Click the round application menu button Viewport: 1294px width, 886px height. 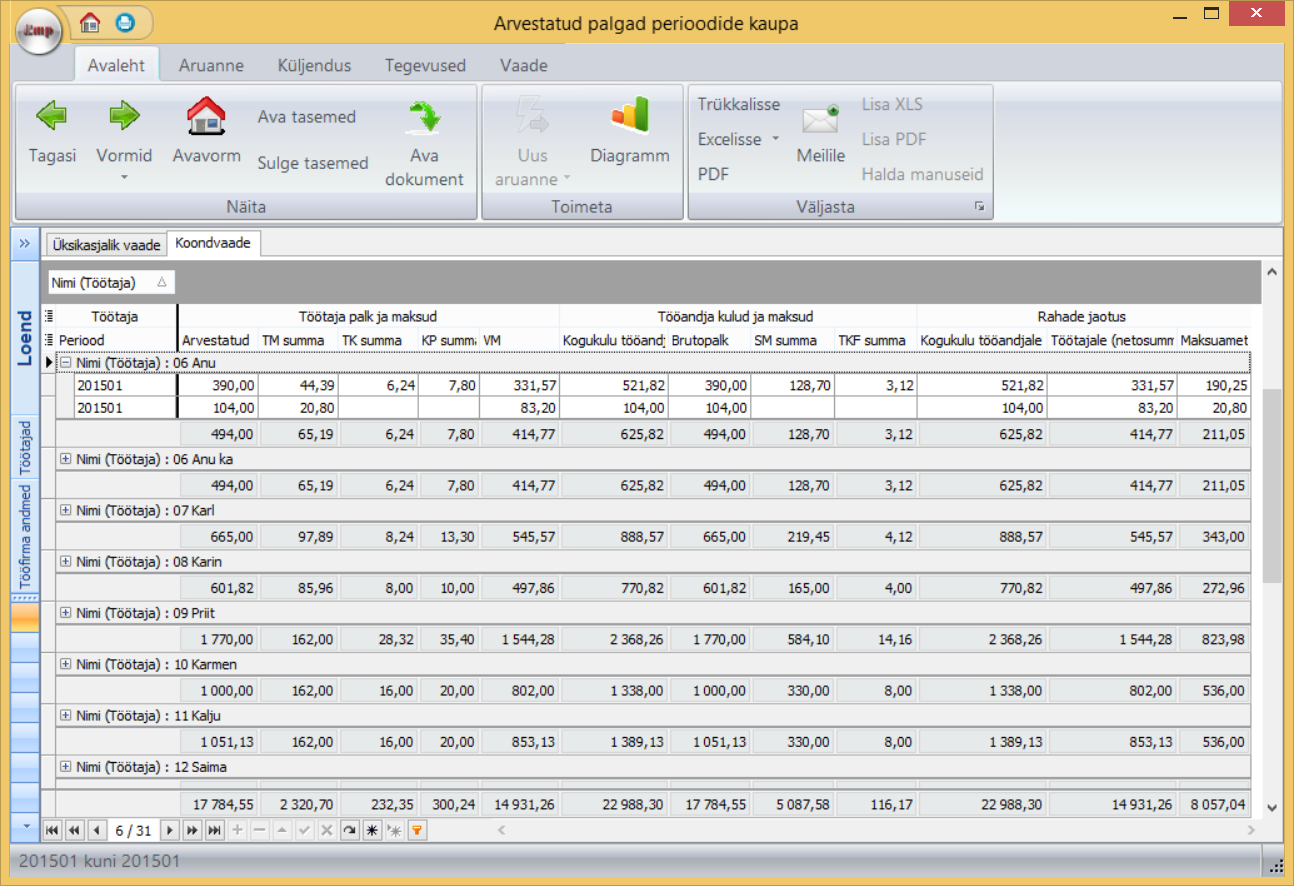[40, 30]
